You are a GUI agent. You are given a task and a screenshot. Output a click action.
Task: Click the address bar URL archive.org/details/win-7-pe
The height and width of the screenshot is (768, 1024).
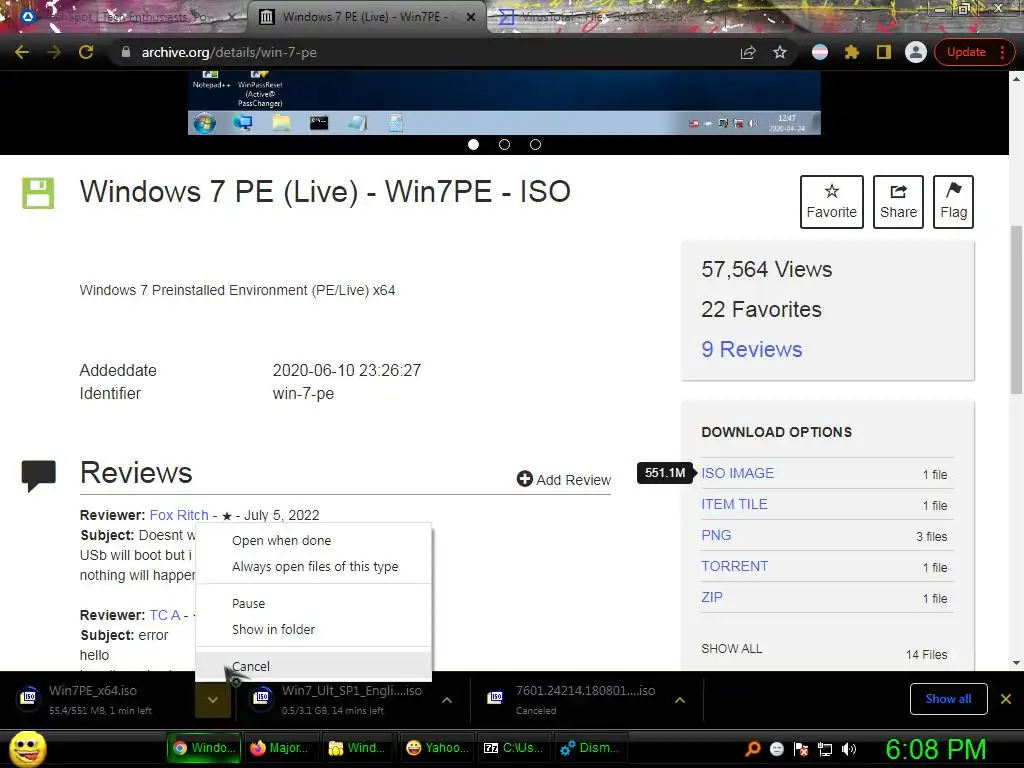(x=229, y=52)
